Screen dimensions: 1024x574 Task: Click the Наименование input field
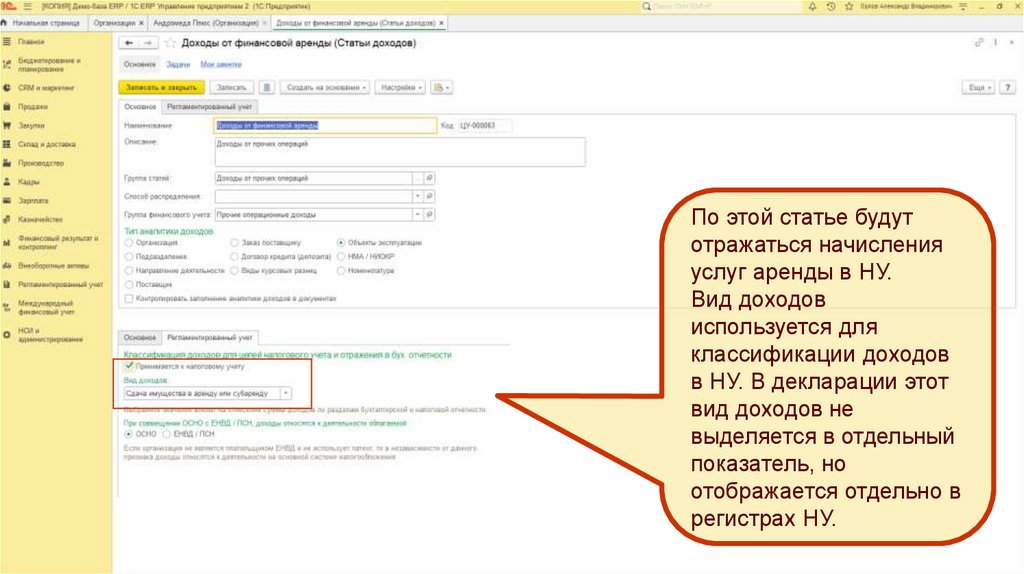click(325, 125)
